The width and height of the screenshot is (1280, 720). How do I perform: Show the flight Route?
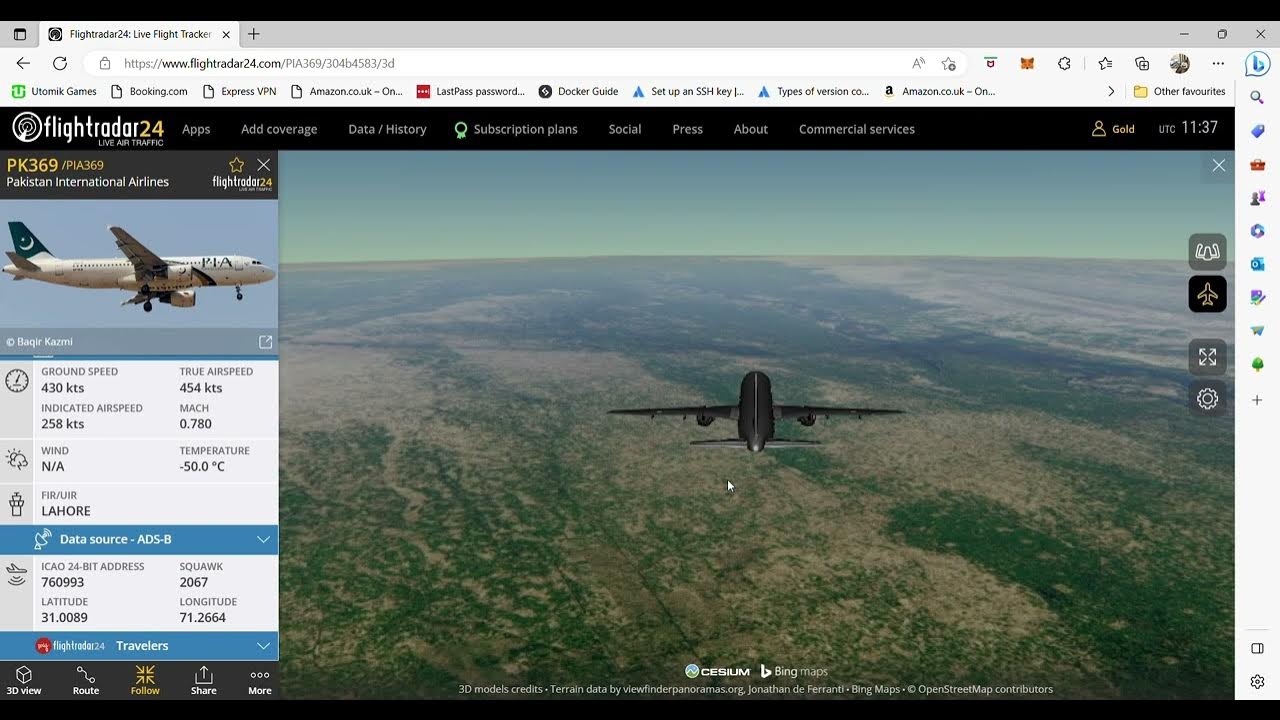click(x=86, y=680)
